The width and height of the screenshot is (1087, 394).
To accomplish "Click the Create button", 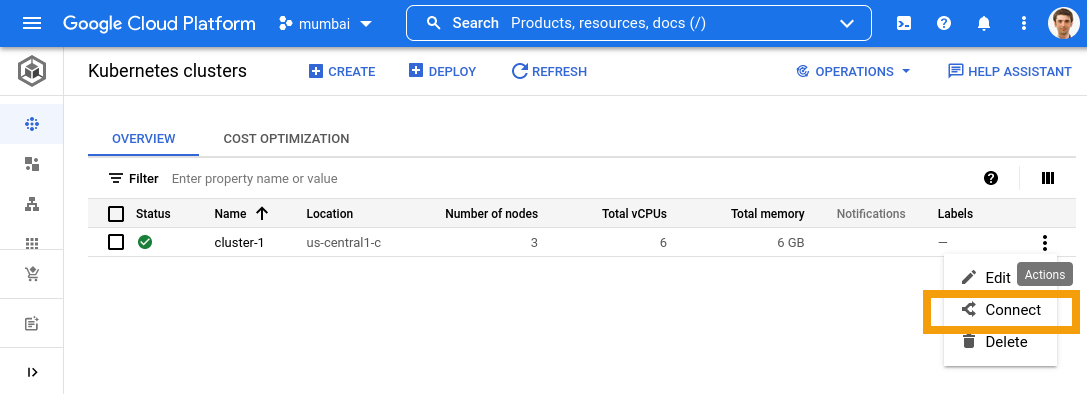I will (x=342, y=71).
